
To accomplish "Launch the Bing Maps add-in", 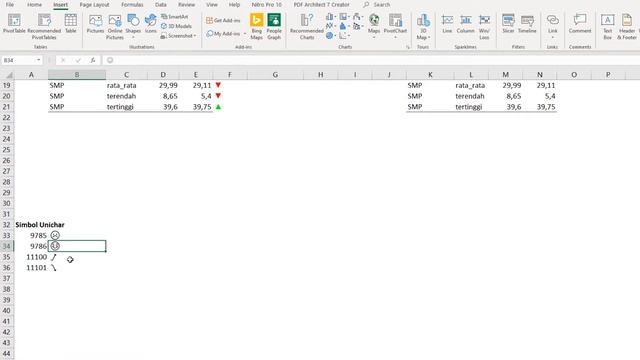I will pyautogui.click(x=256, y=26).
